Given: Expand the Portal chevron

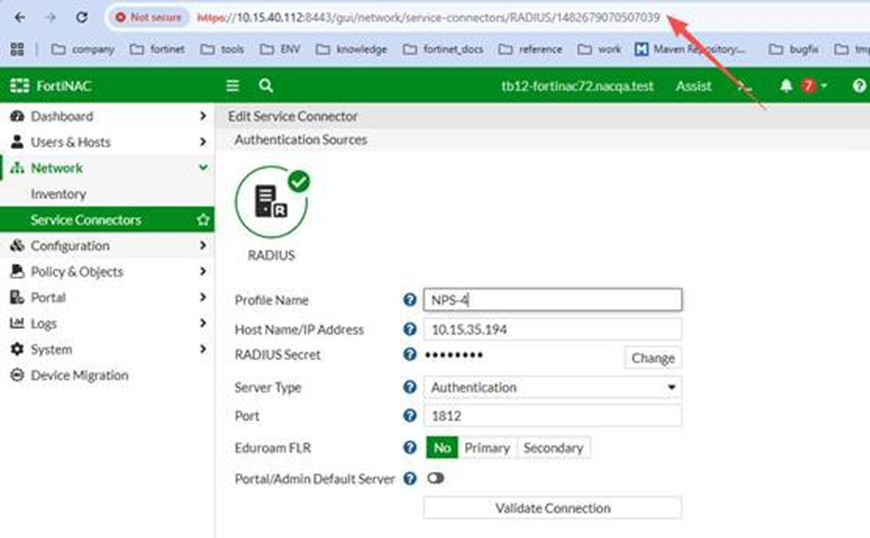Looking at the screenshot, I should coord(203,297).
